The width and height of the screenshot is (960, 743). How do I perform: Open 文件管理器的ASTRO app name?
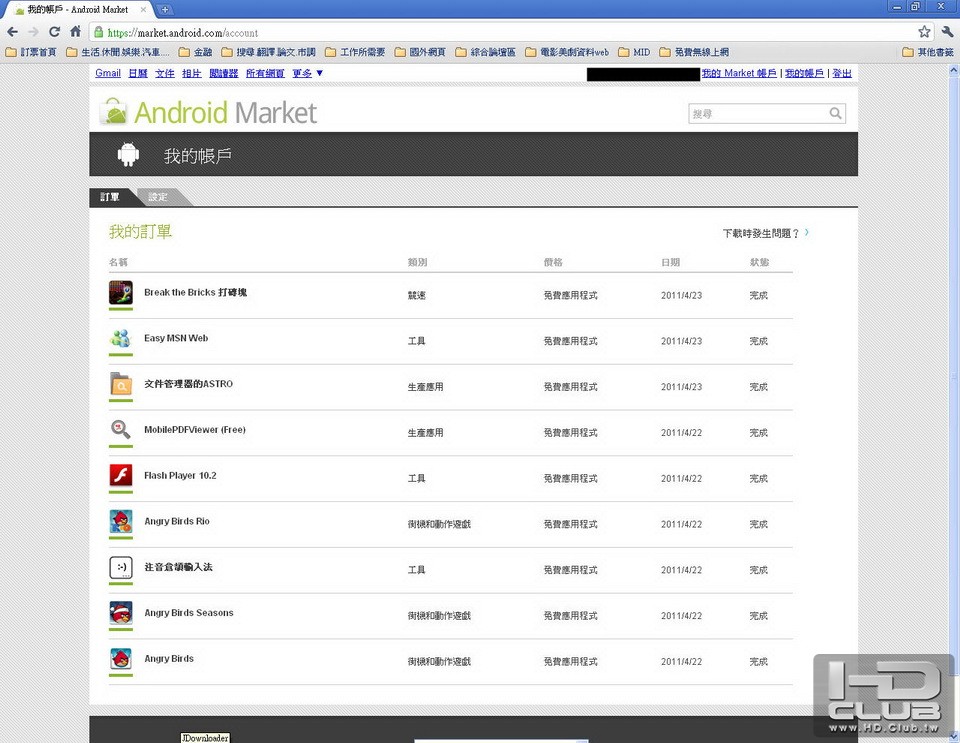tap(188, 384)
